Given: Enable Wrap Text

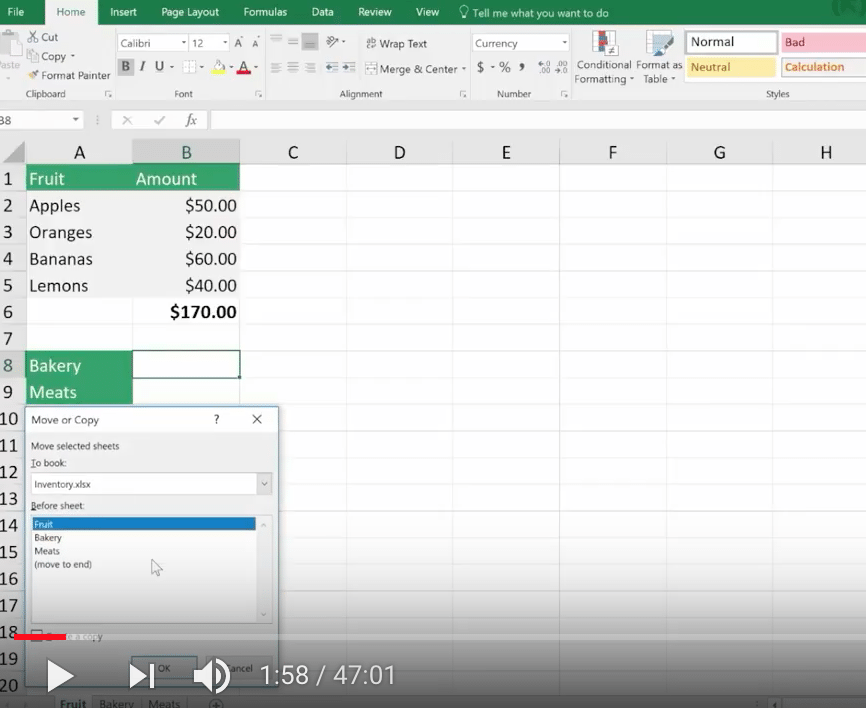Looking at the screenshot, I should (396, 43).
